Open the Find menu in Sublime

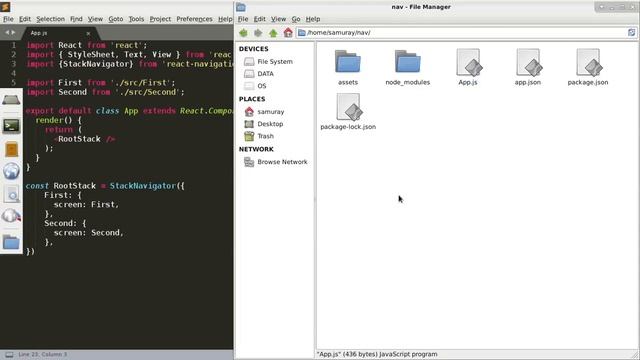tap(76, 19)
